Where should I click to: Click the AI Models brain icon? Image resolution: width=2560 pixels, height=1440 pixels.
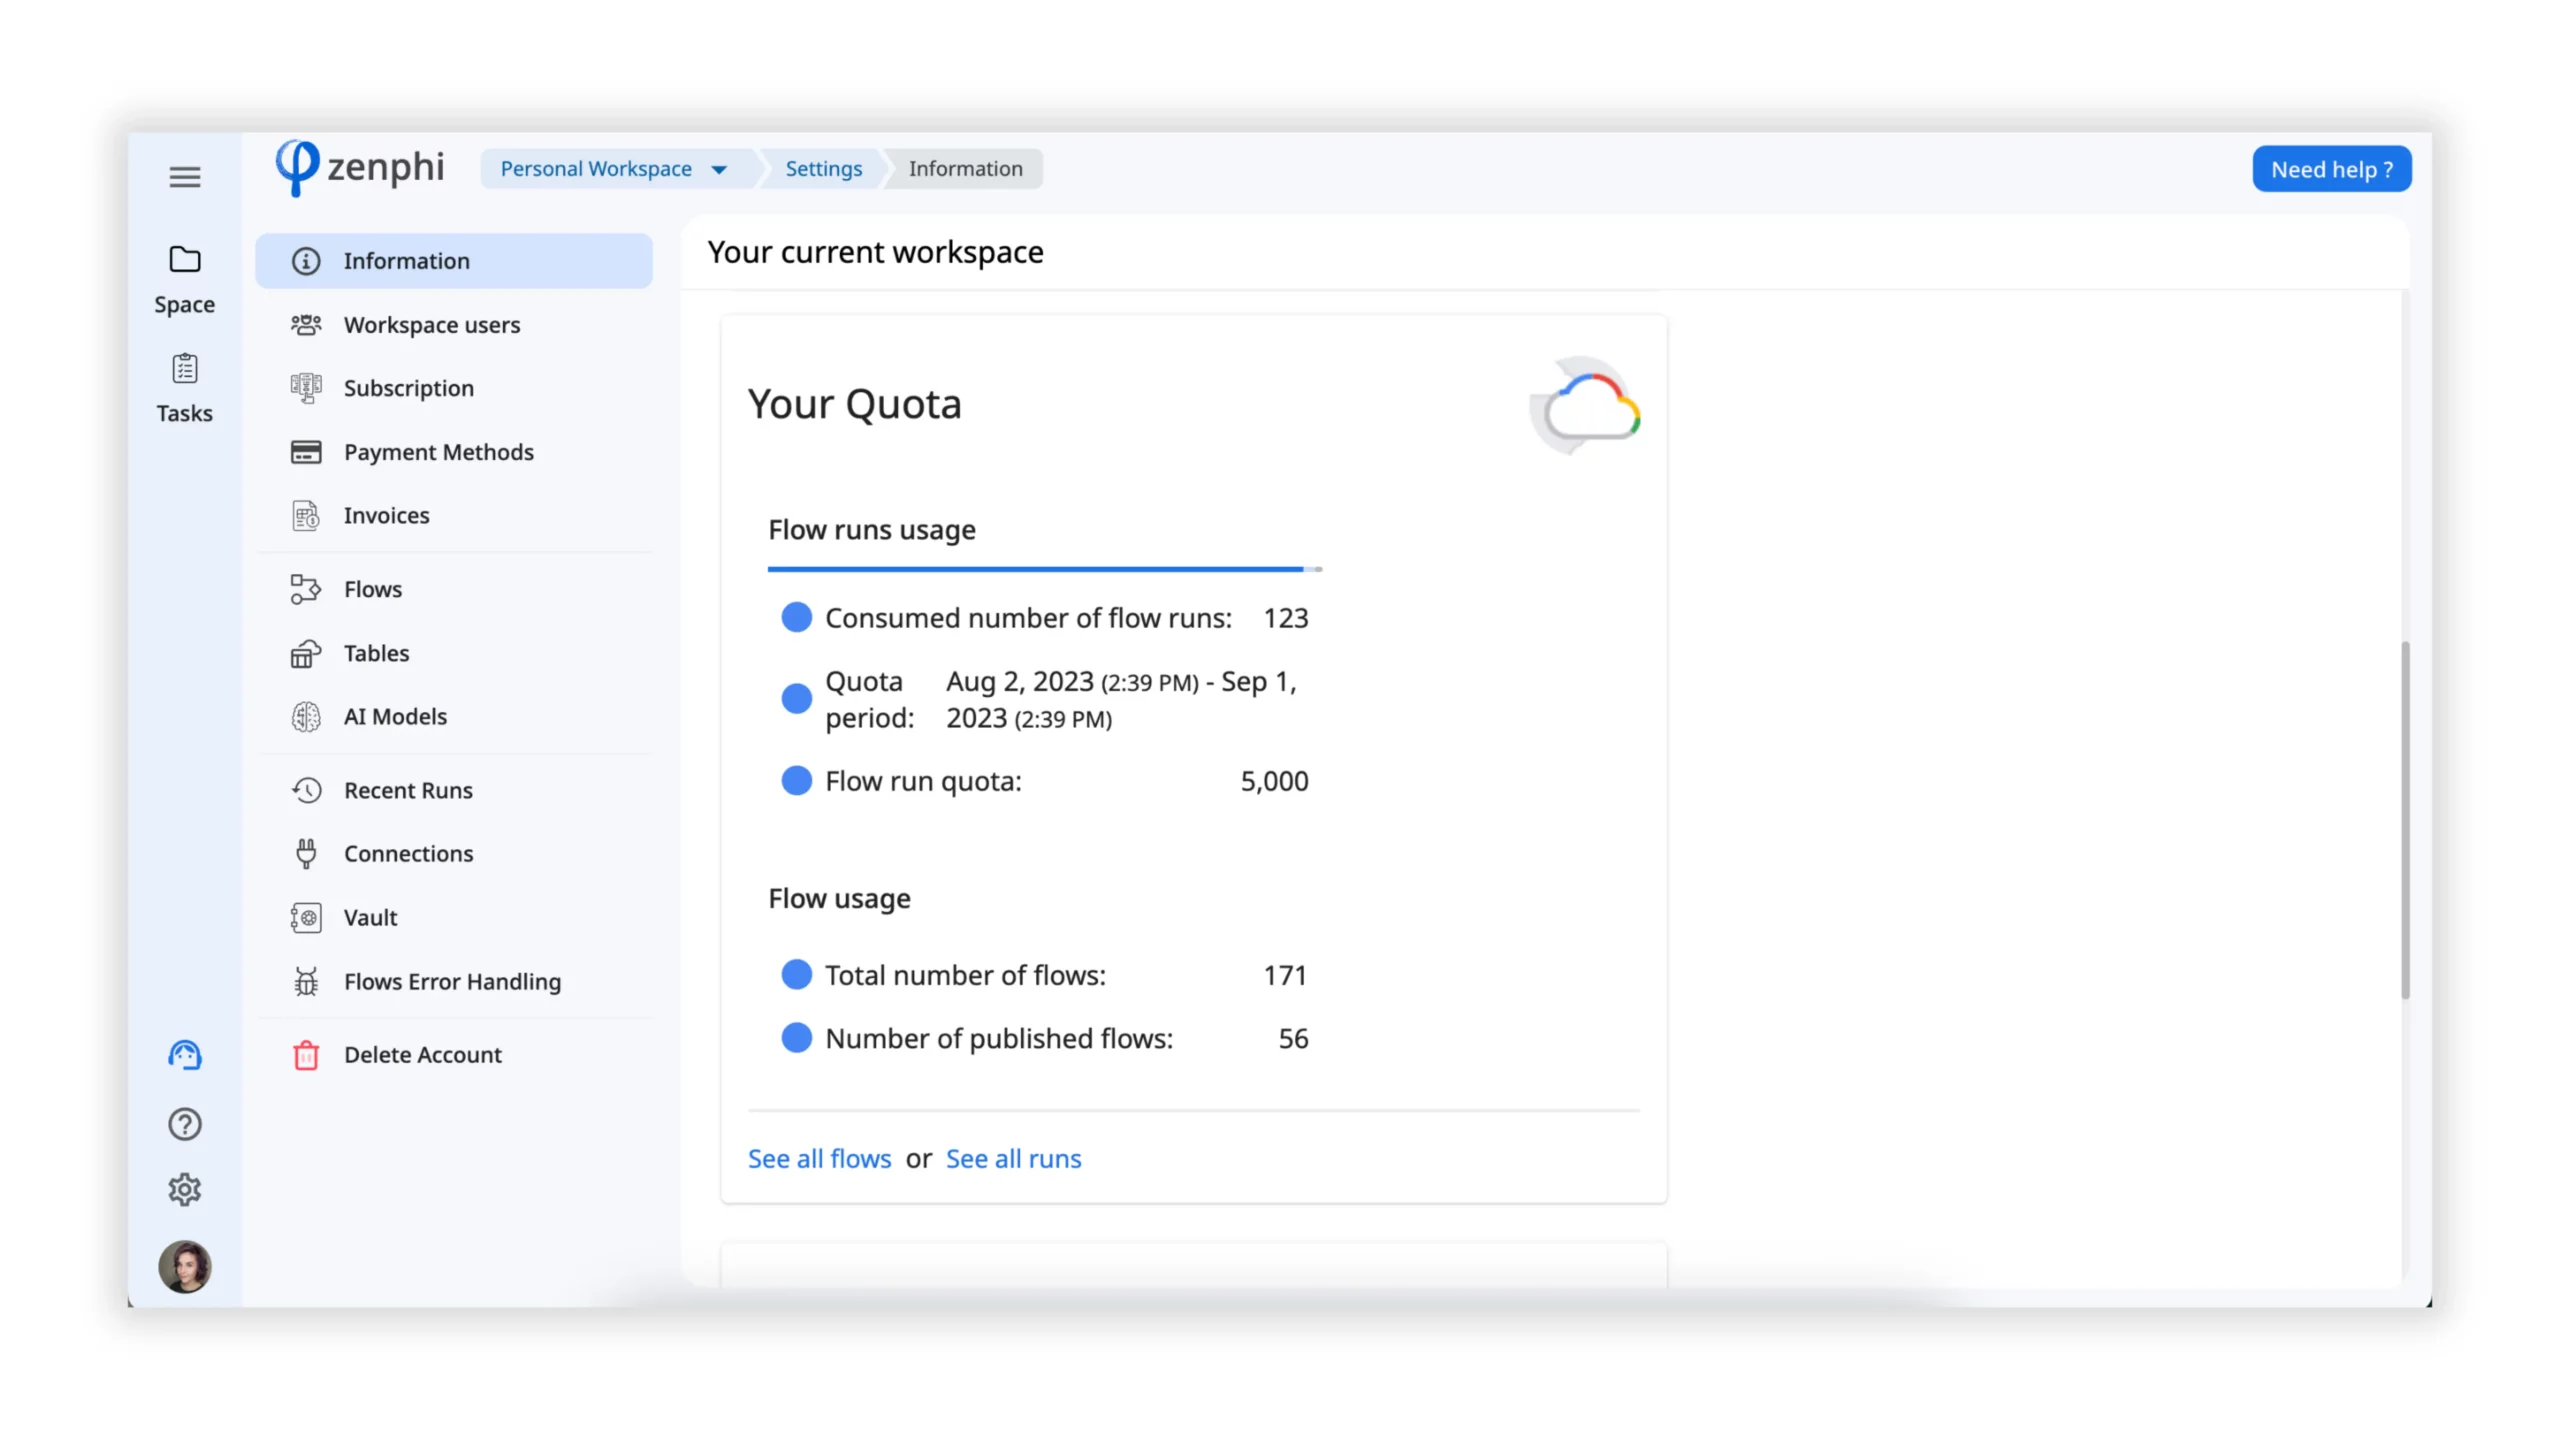[306, 717]
